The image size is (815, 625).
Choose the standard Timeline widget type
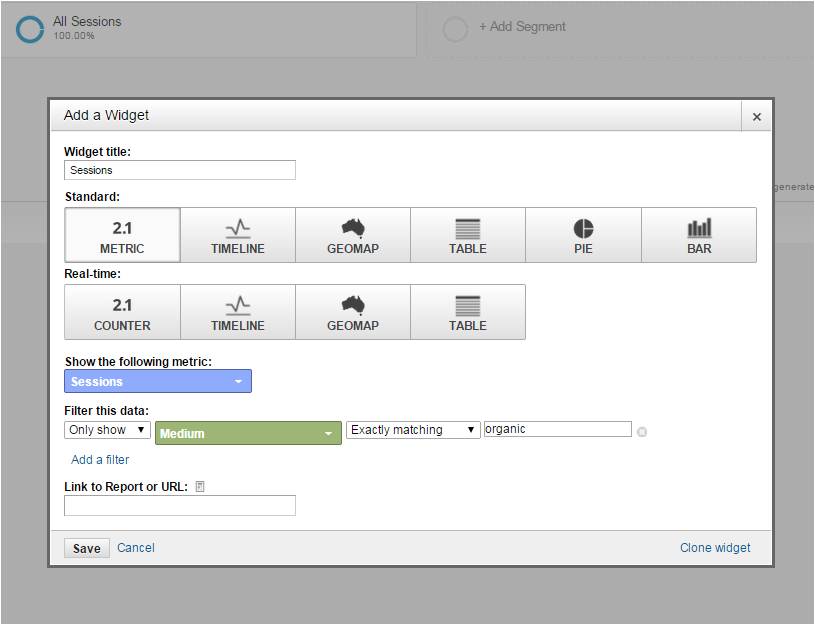[x=238, y=235]
